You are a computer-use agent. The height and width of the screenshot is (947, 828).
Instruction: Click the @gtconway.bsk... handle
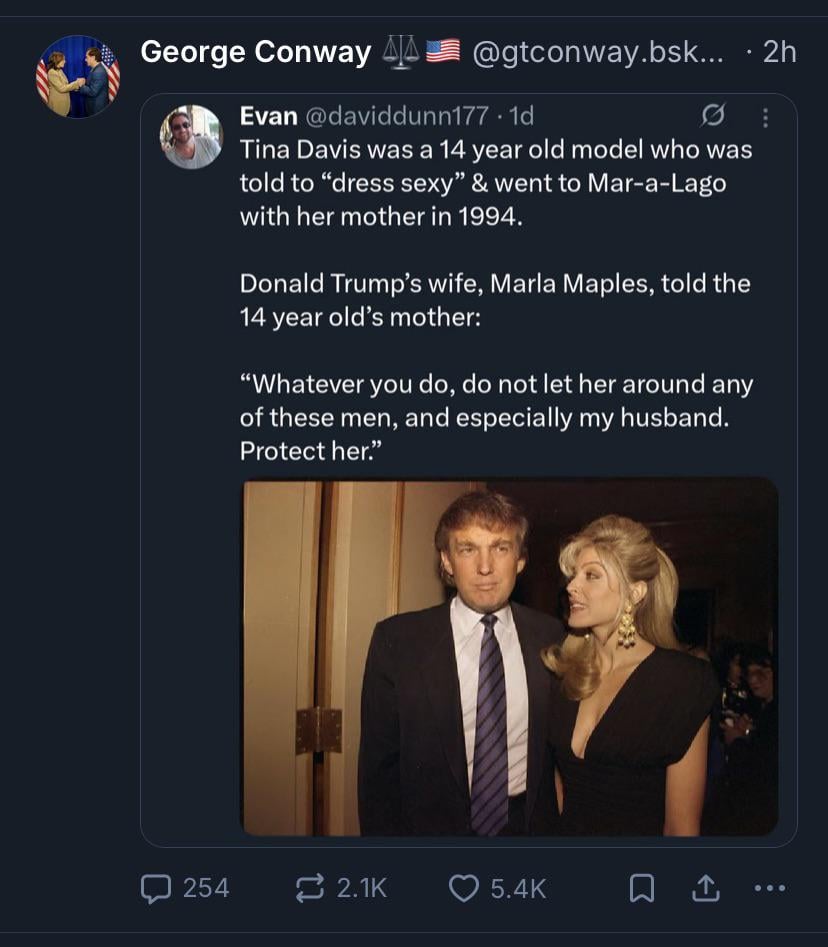[598, 52]
